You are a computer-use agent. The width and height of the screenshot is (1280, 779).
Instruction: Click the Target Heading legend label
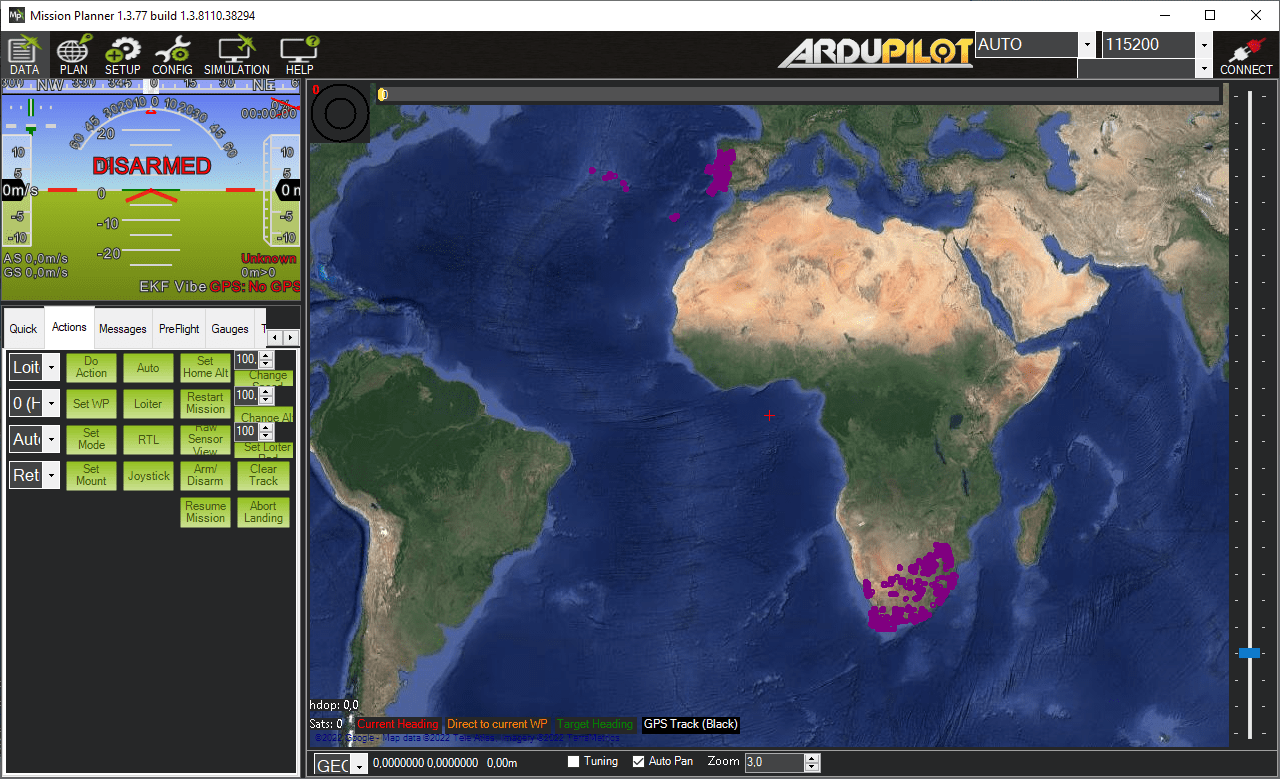pos(595,724)
